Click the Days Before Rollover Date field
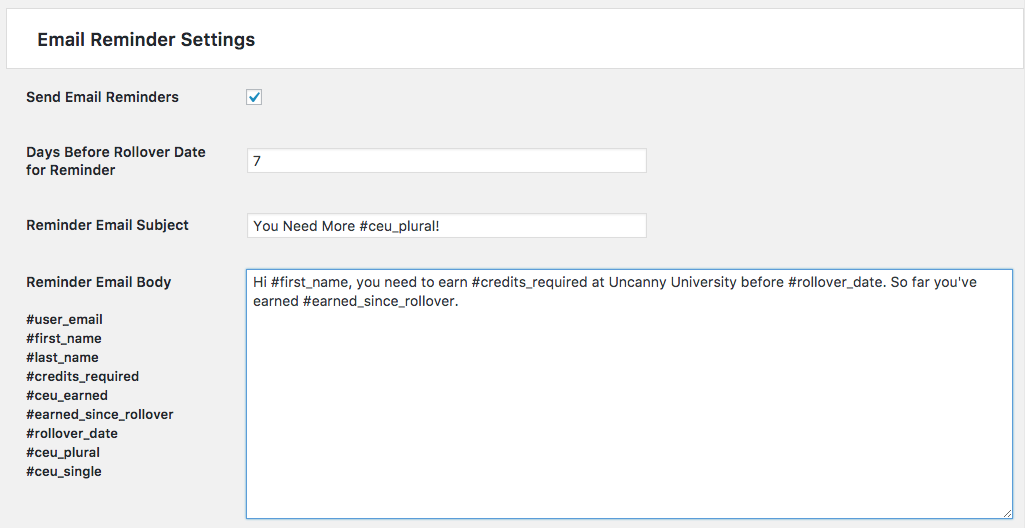The width and height of the screenshot is (1025, 528). point(446,161)
